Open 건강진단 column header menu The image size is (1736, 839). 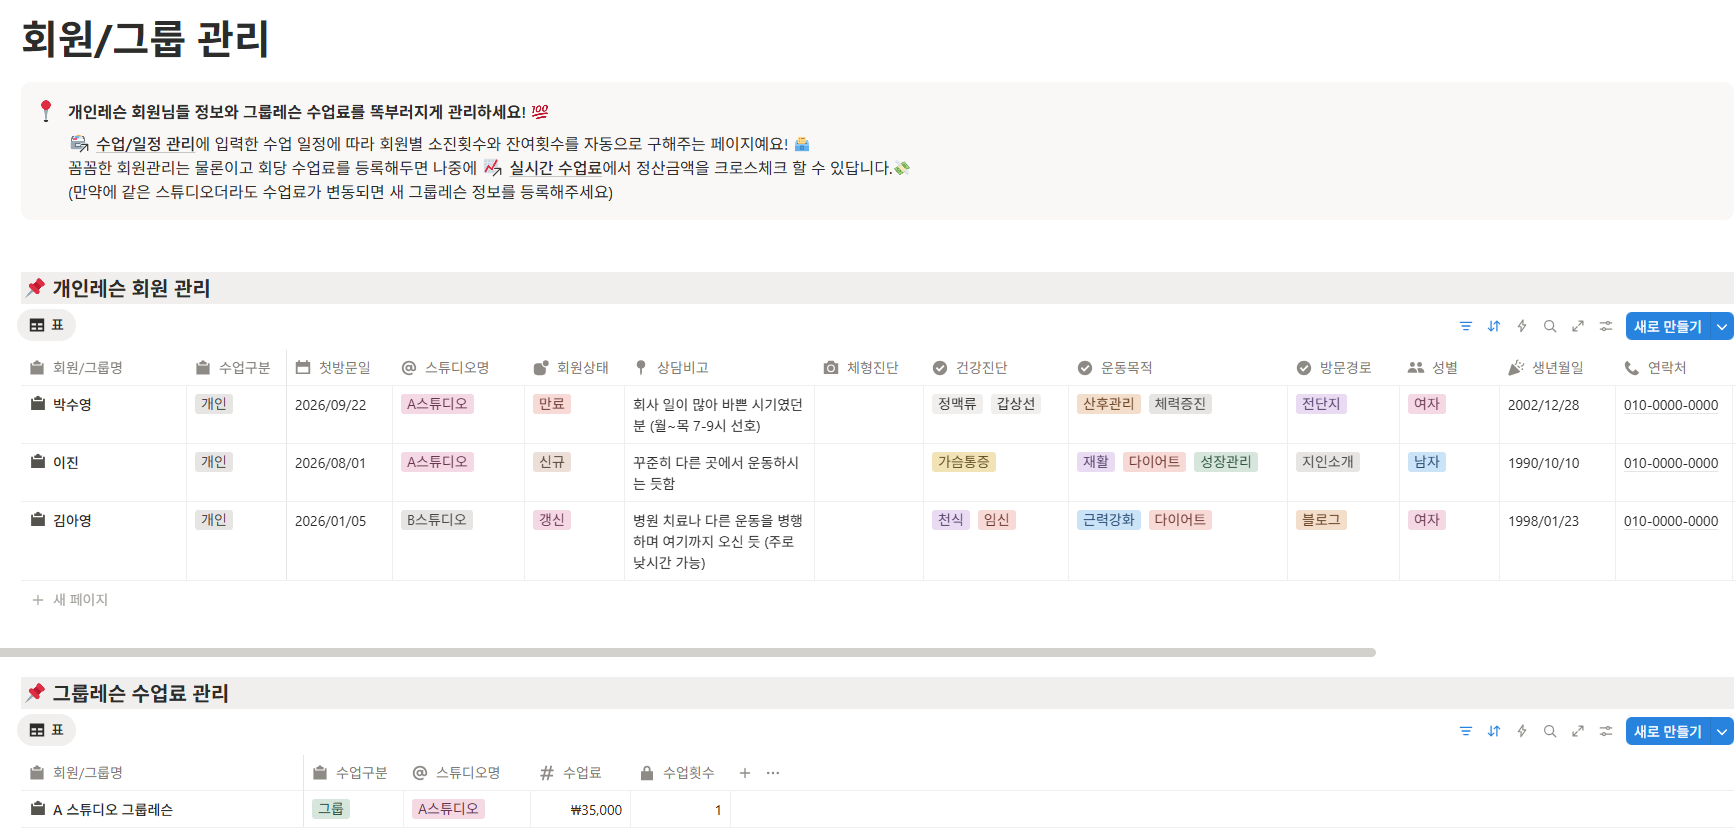[x=996, y=368]
